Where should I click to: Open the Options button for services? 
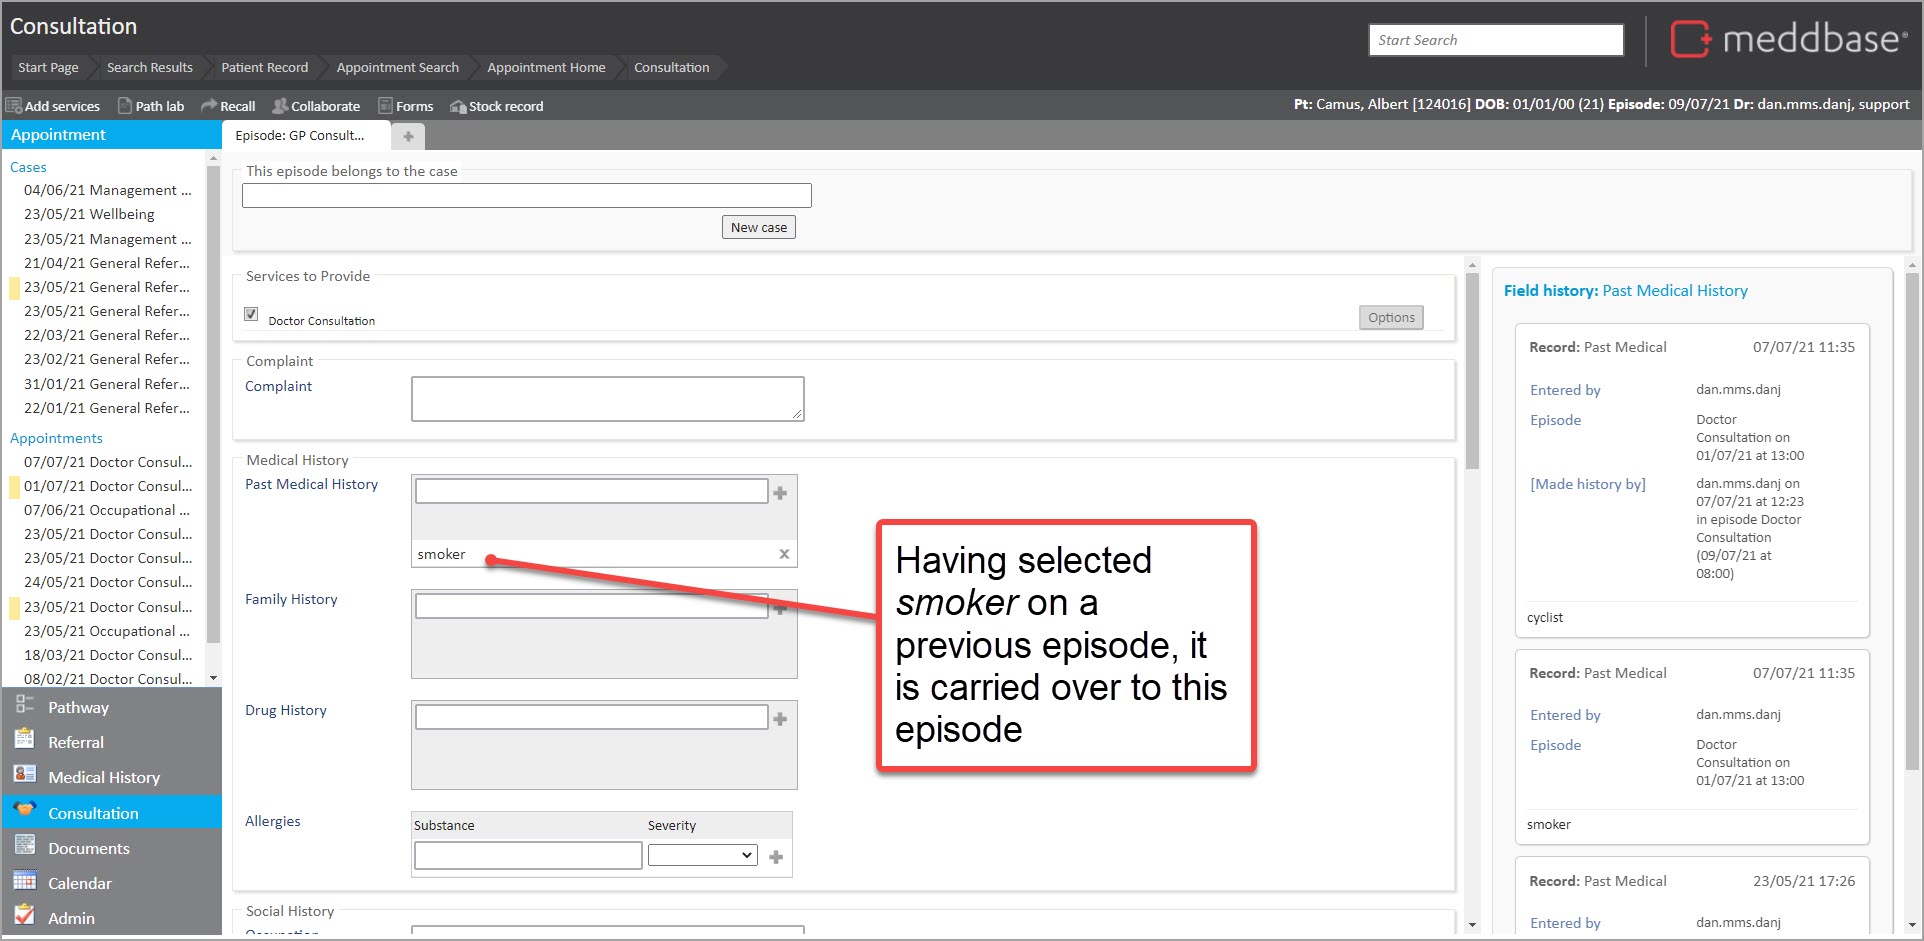tap(1390, 317)
